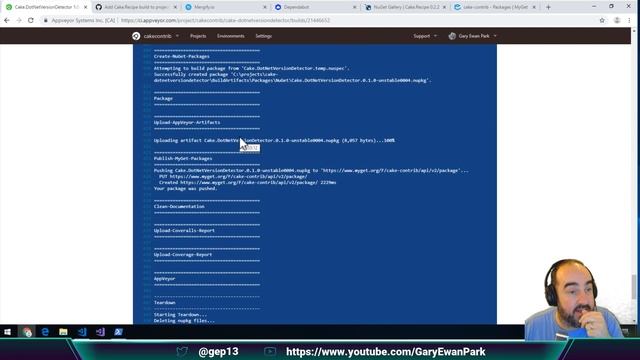The height and width of the screenshot is (360, 640).
Task: Click the 'Teardown' log heading
Action: [164, 303]
